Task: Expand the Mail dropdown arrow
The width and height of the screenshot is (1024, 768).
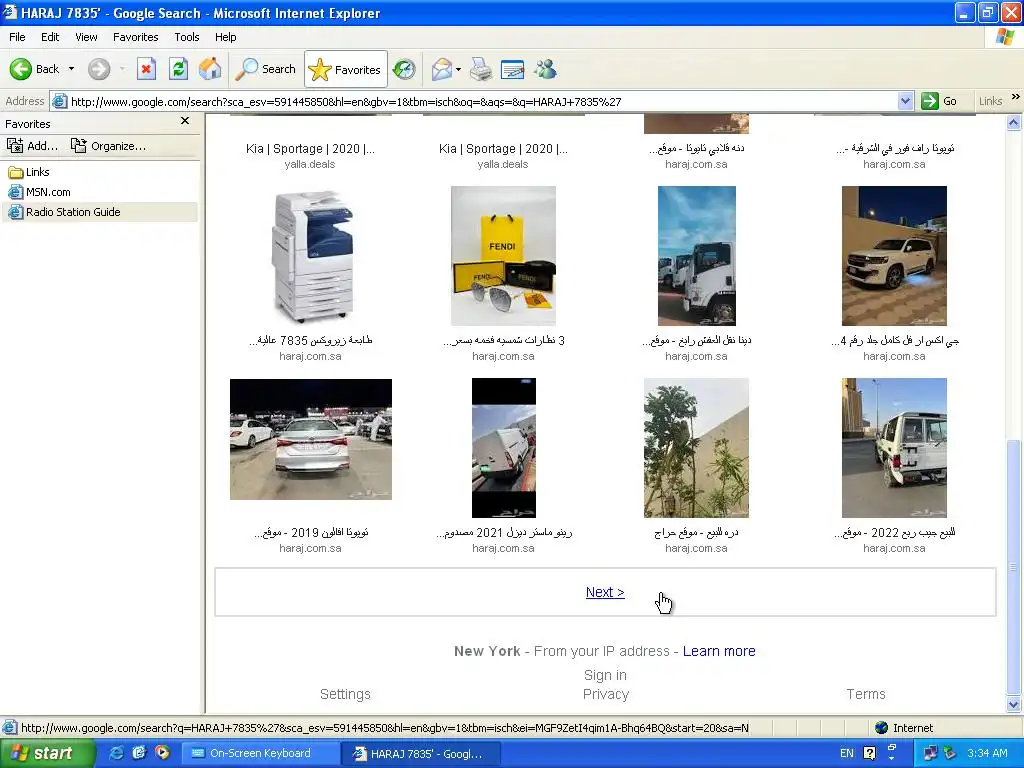Action: 458,69
